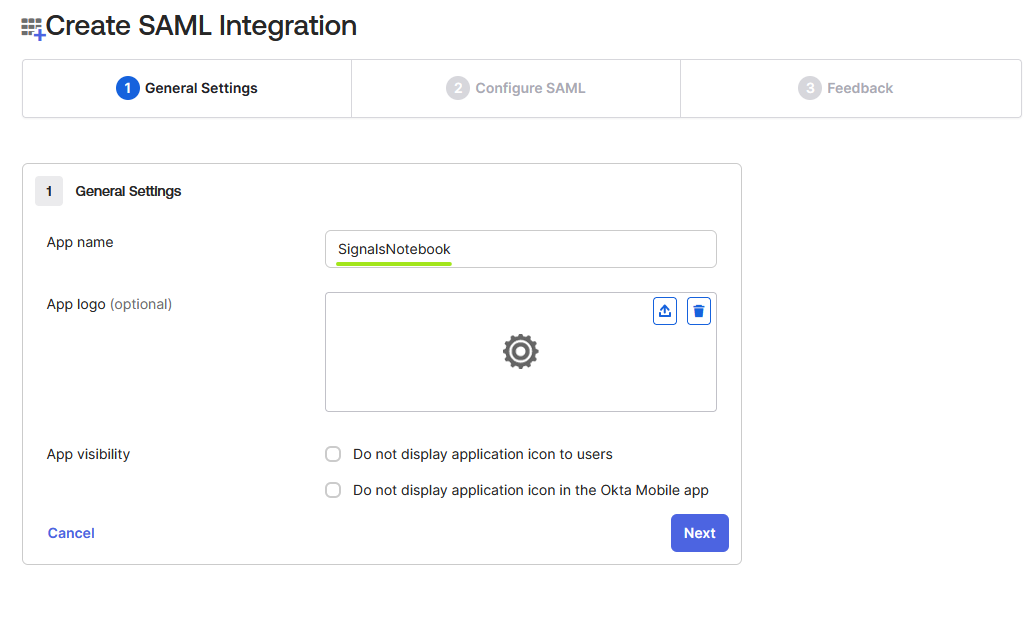The width and height of the screenshot is (1027, 629).
Task: Click the Next button
Action: (x=700, y=533)
